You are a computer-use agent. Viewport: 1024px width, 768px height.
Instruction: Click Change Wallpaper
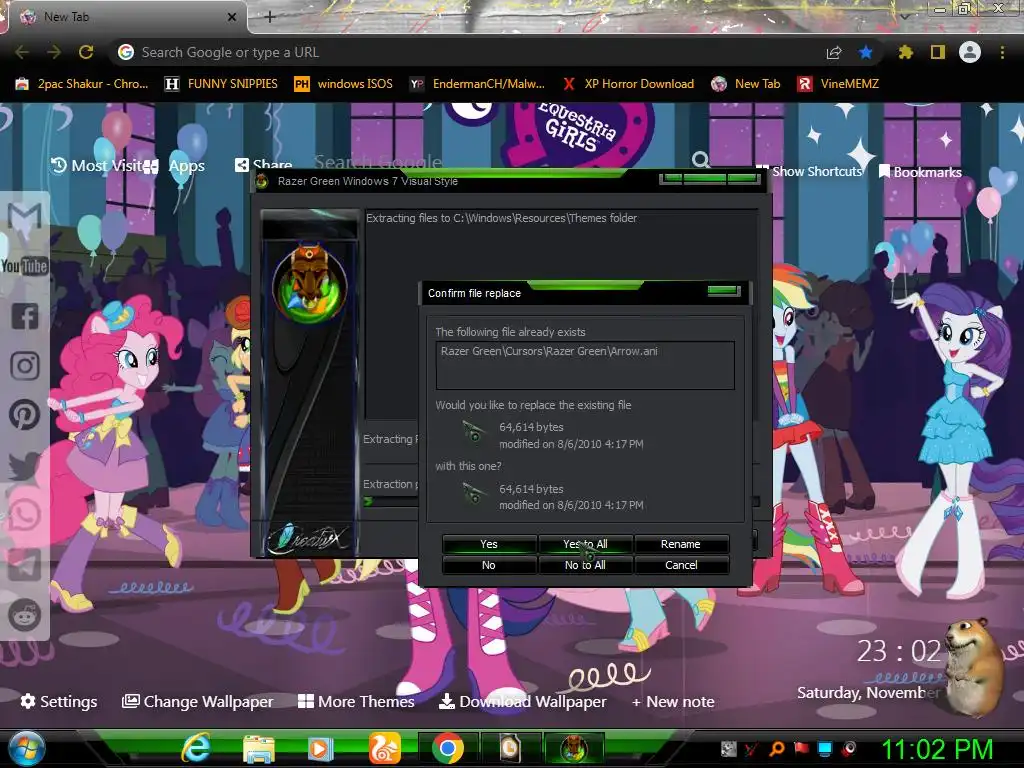click(198, 701)
